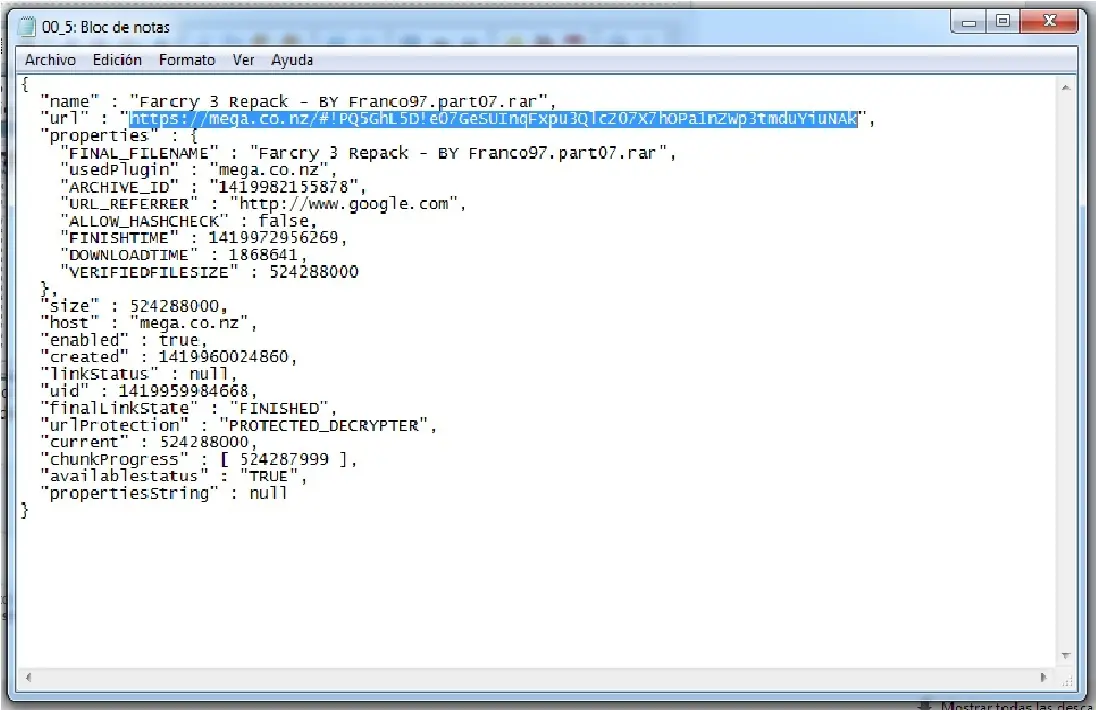Minimize the Bloc de notas window

coord(969,22)
